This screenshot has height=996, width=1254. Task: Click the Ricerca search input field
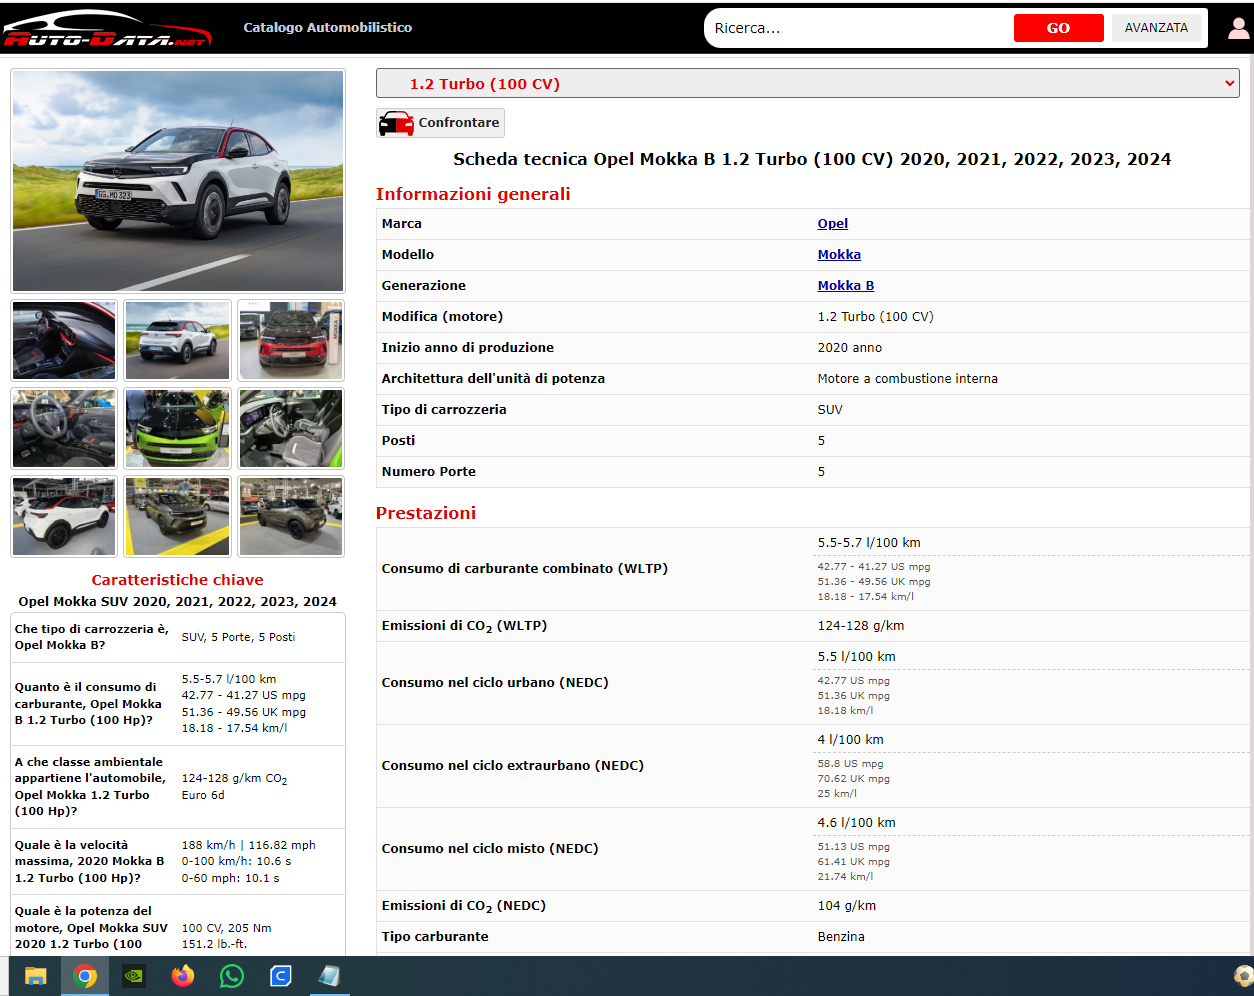click(858, 28)
